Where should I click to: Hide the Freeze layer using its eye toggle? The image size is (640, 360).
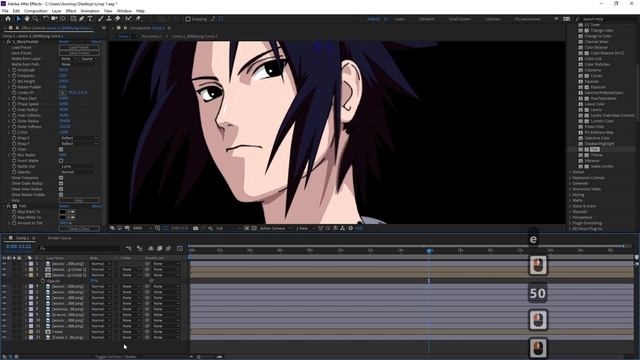[4, 332]
